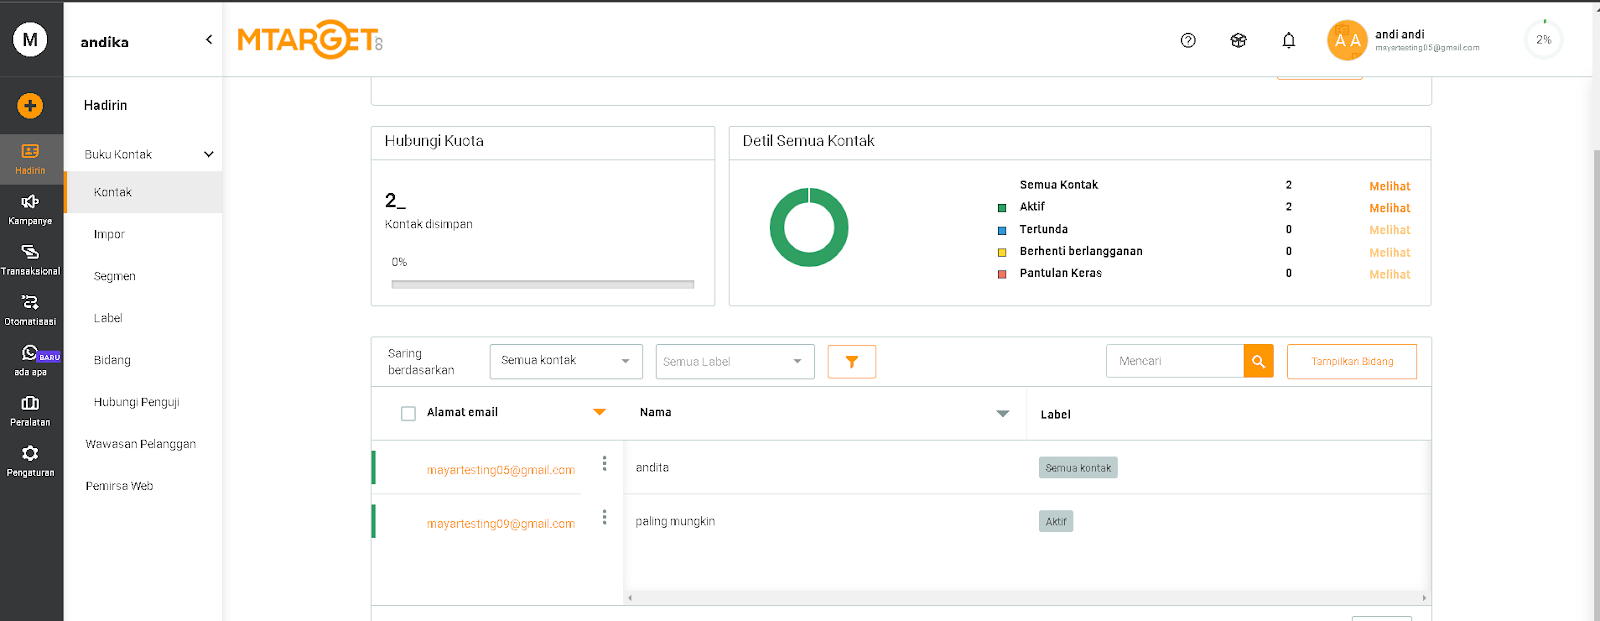Click the yellow Berhenti berlangganan swatch
The width and height of the screenshot is (1600, 621).
point(1002,252)
